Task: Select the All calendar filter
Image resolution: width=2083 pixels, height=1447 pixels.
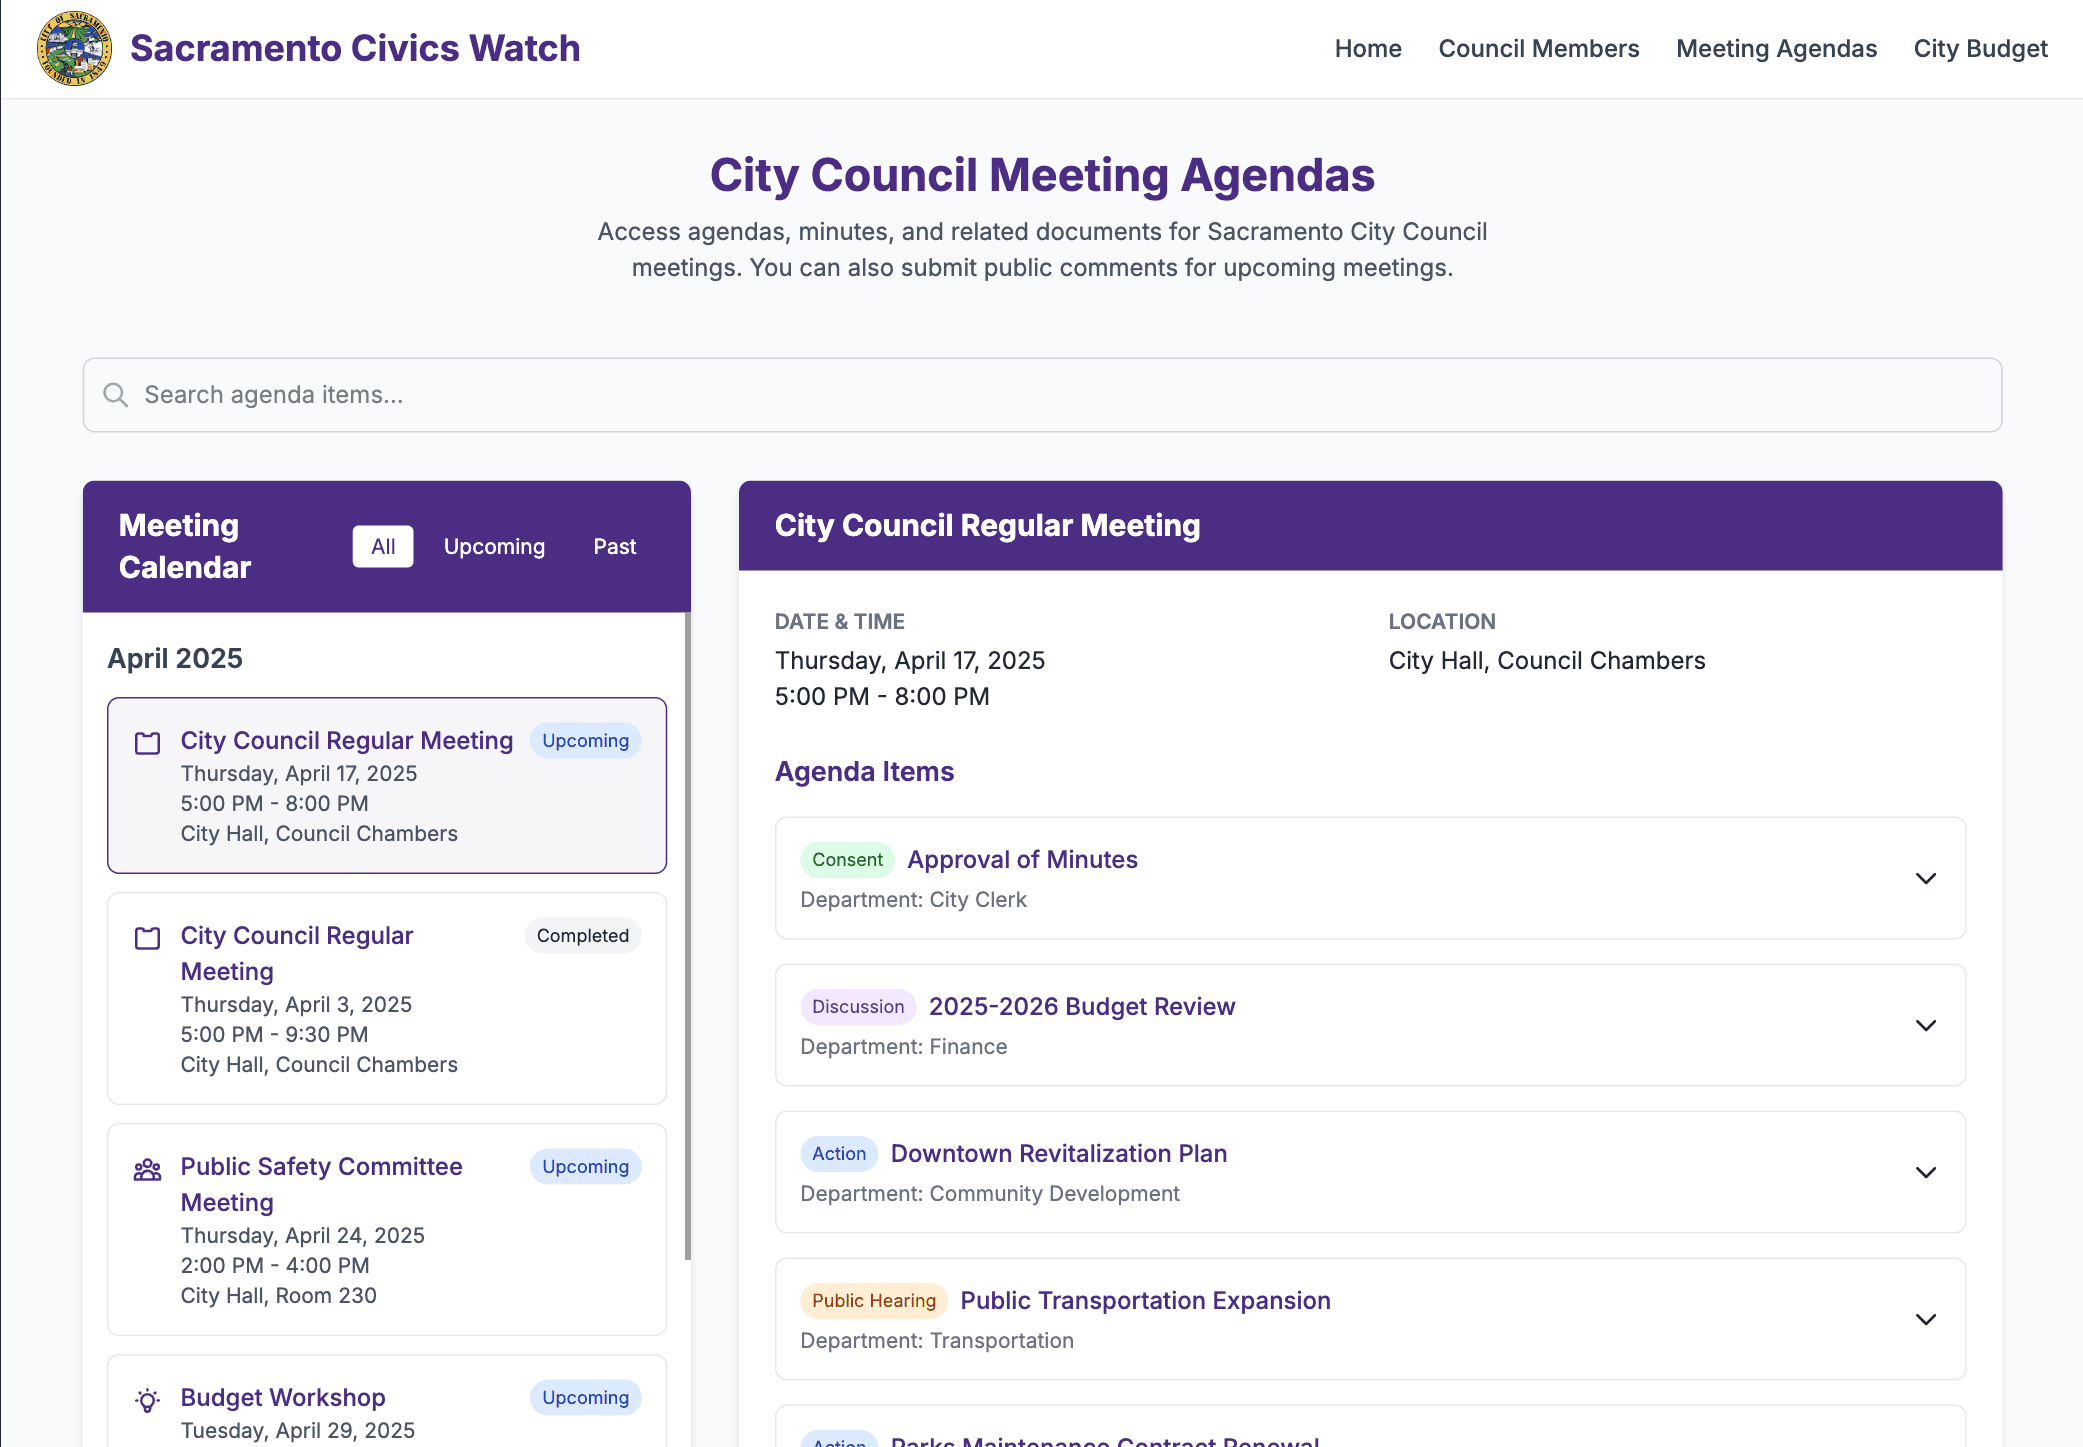Action: point(383,546)
